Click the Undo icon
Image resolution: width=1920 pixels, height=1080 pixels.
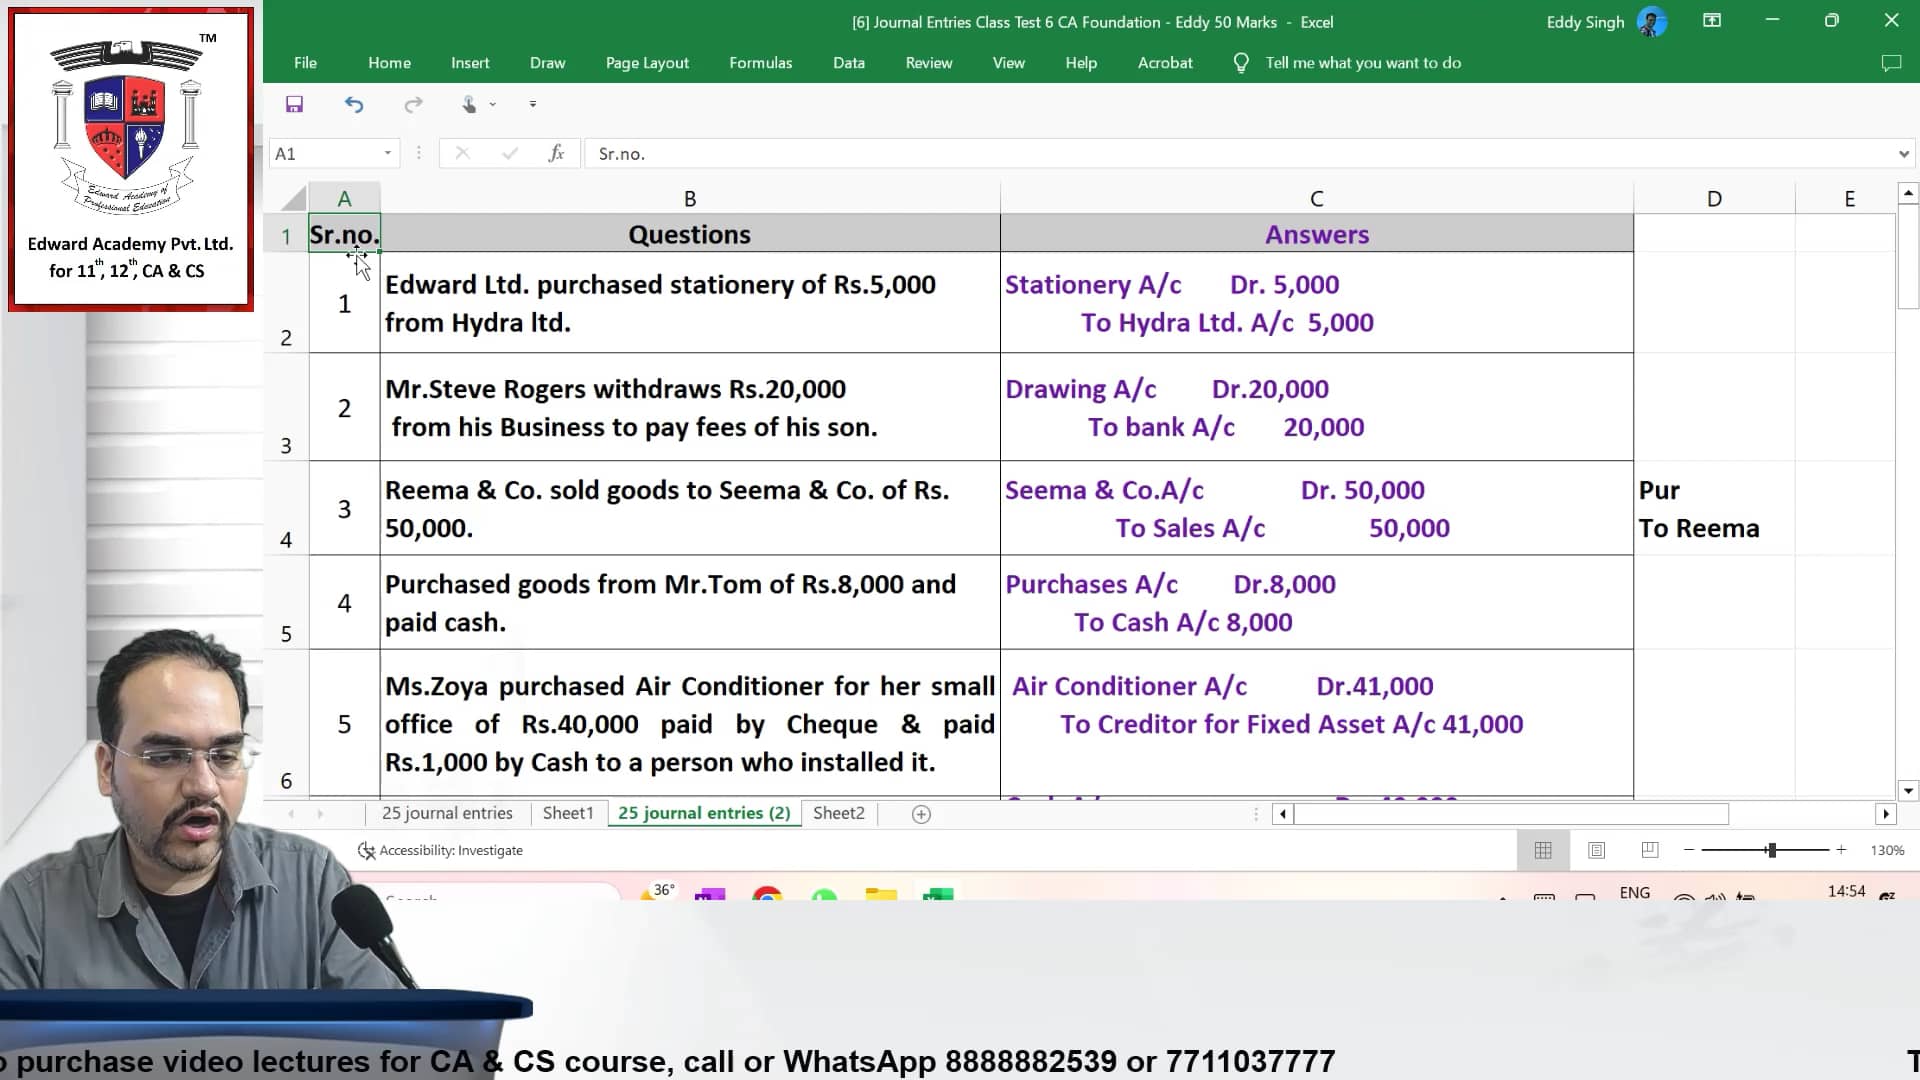tap(354, 104)
